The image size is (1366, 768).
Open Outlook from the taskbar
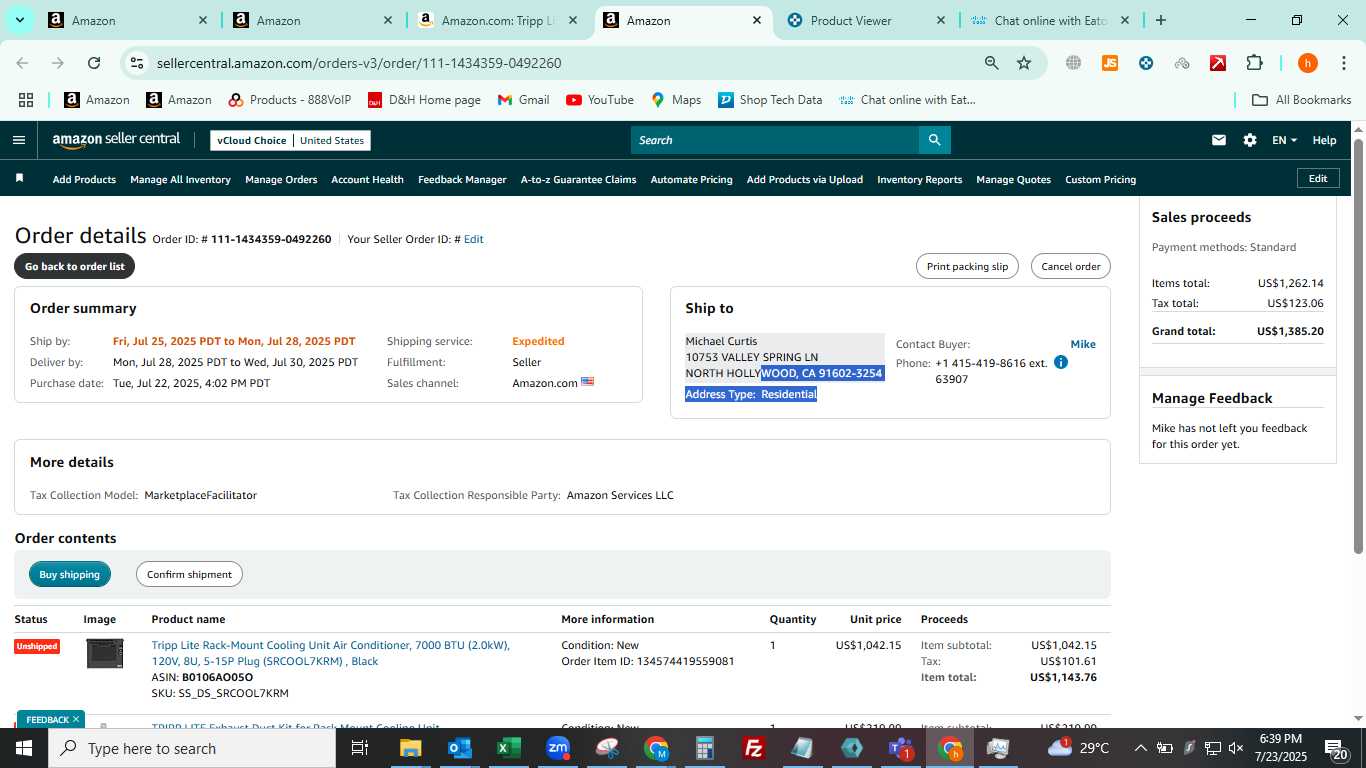point(460,748)
